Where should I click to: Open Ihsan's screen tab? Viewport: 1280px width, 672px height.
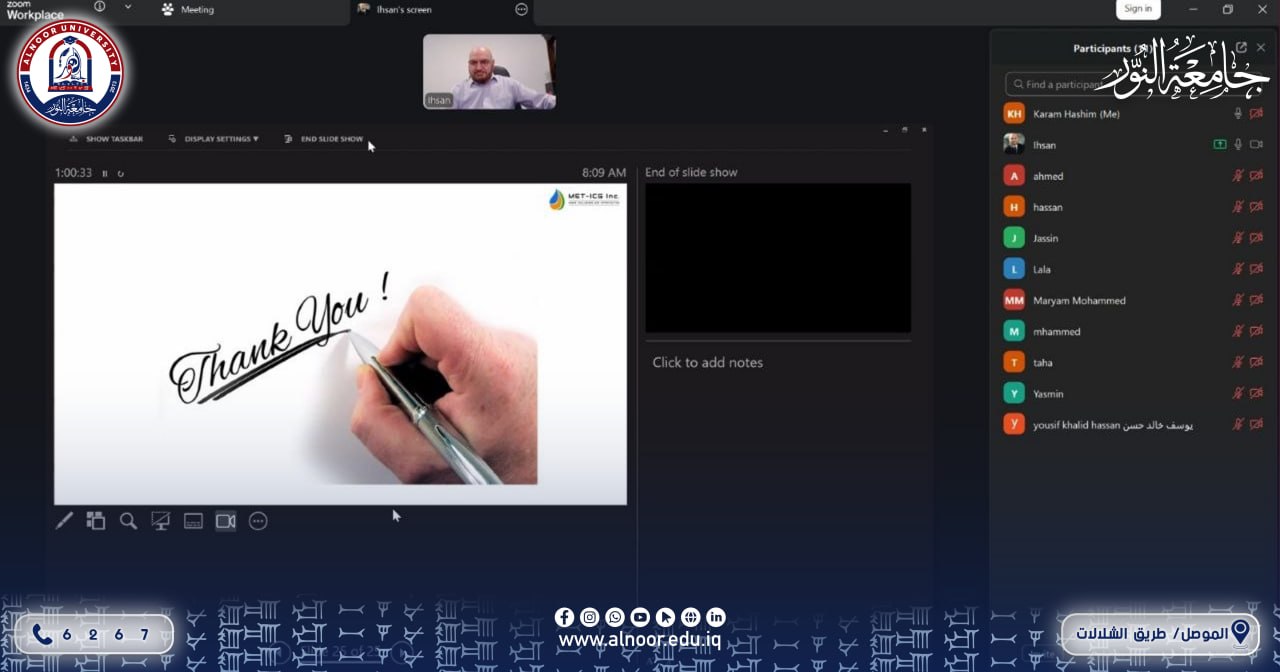pyautogui.click(x=402, y=10)
